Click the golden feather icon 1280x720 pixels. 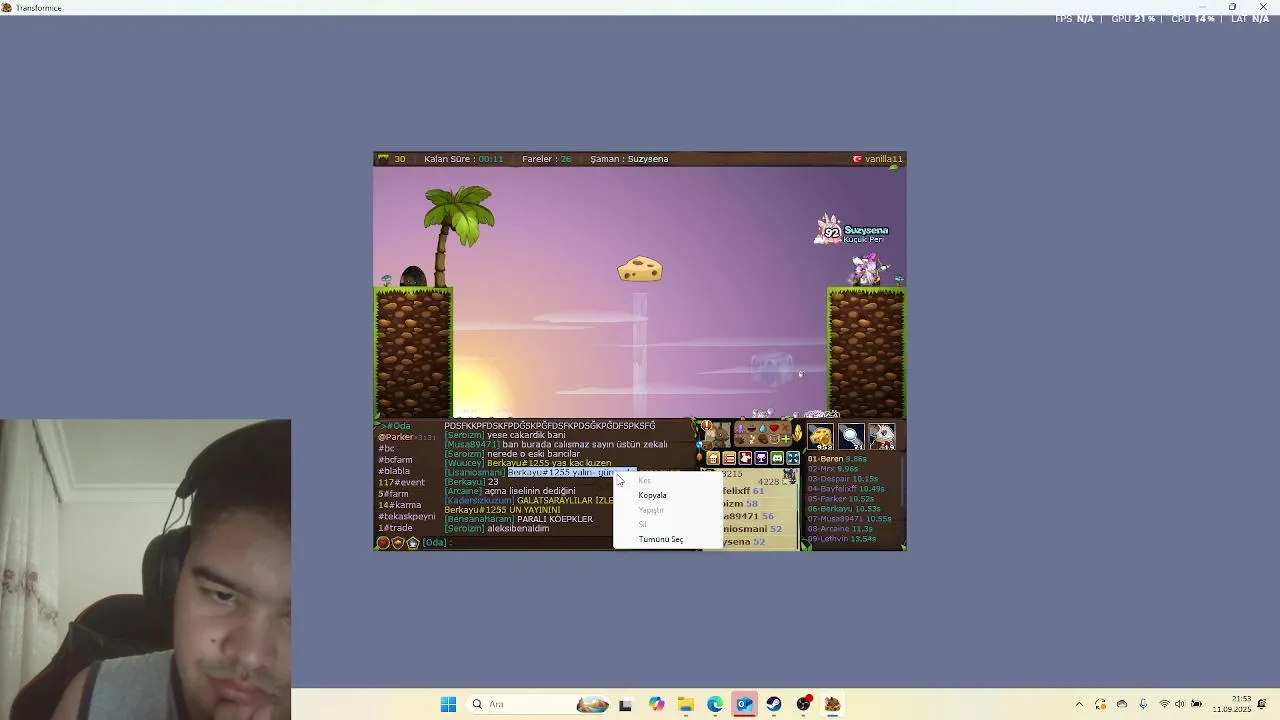coord(797,433)
